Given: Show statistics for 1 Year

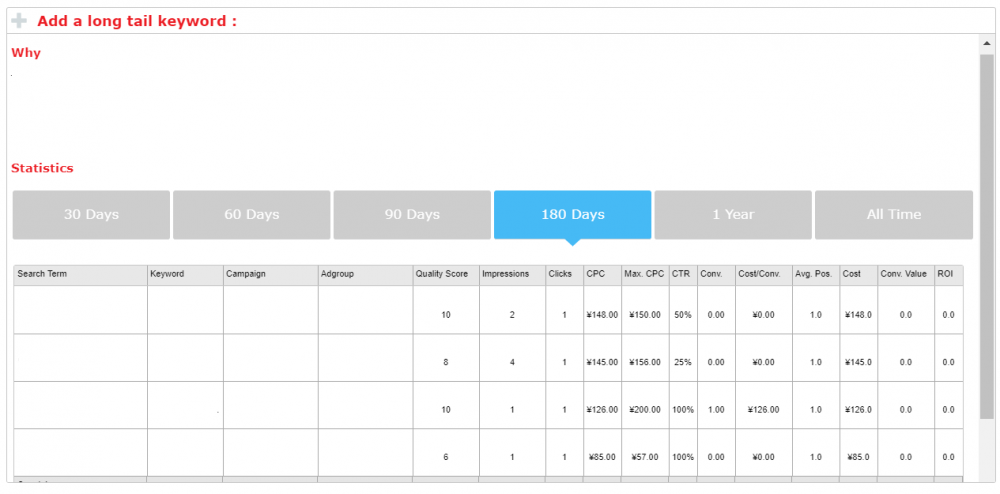Looking at the screenshot, I should click(733, 215).
